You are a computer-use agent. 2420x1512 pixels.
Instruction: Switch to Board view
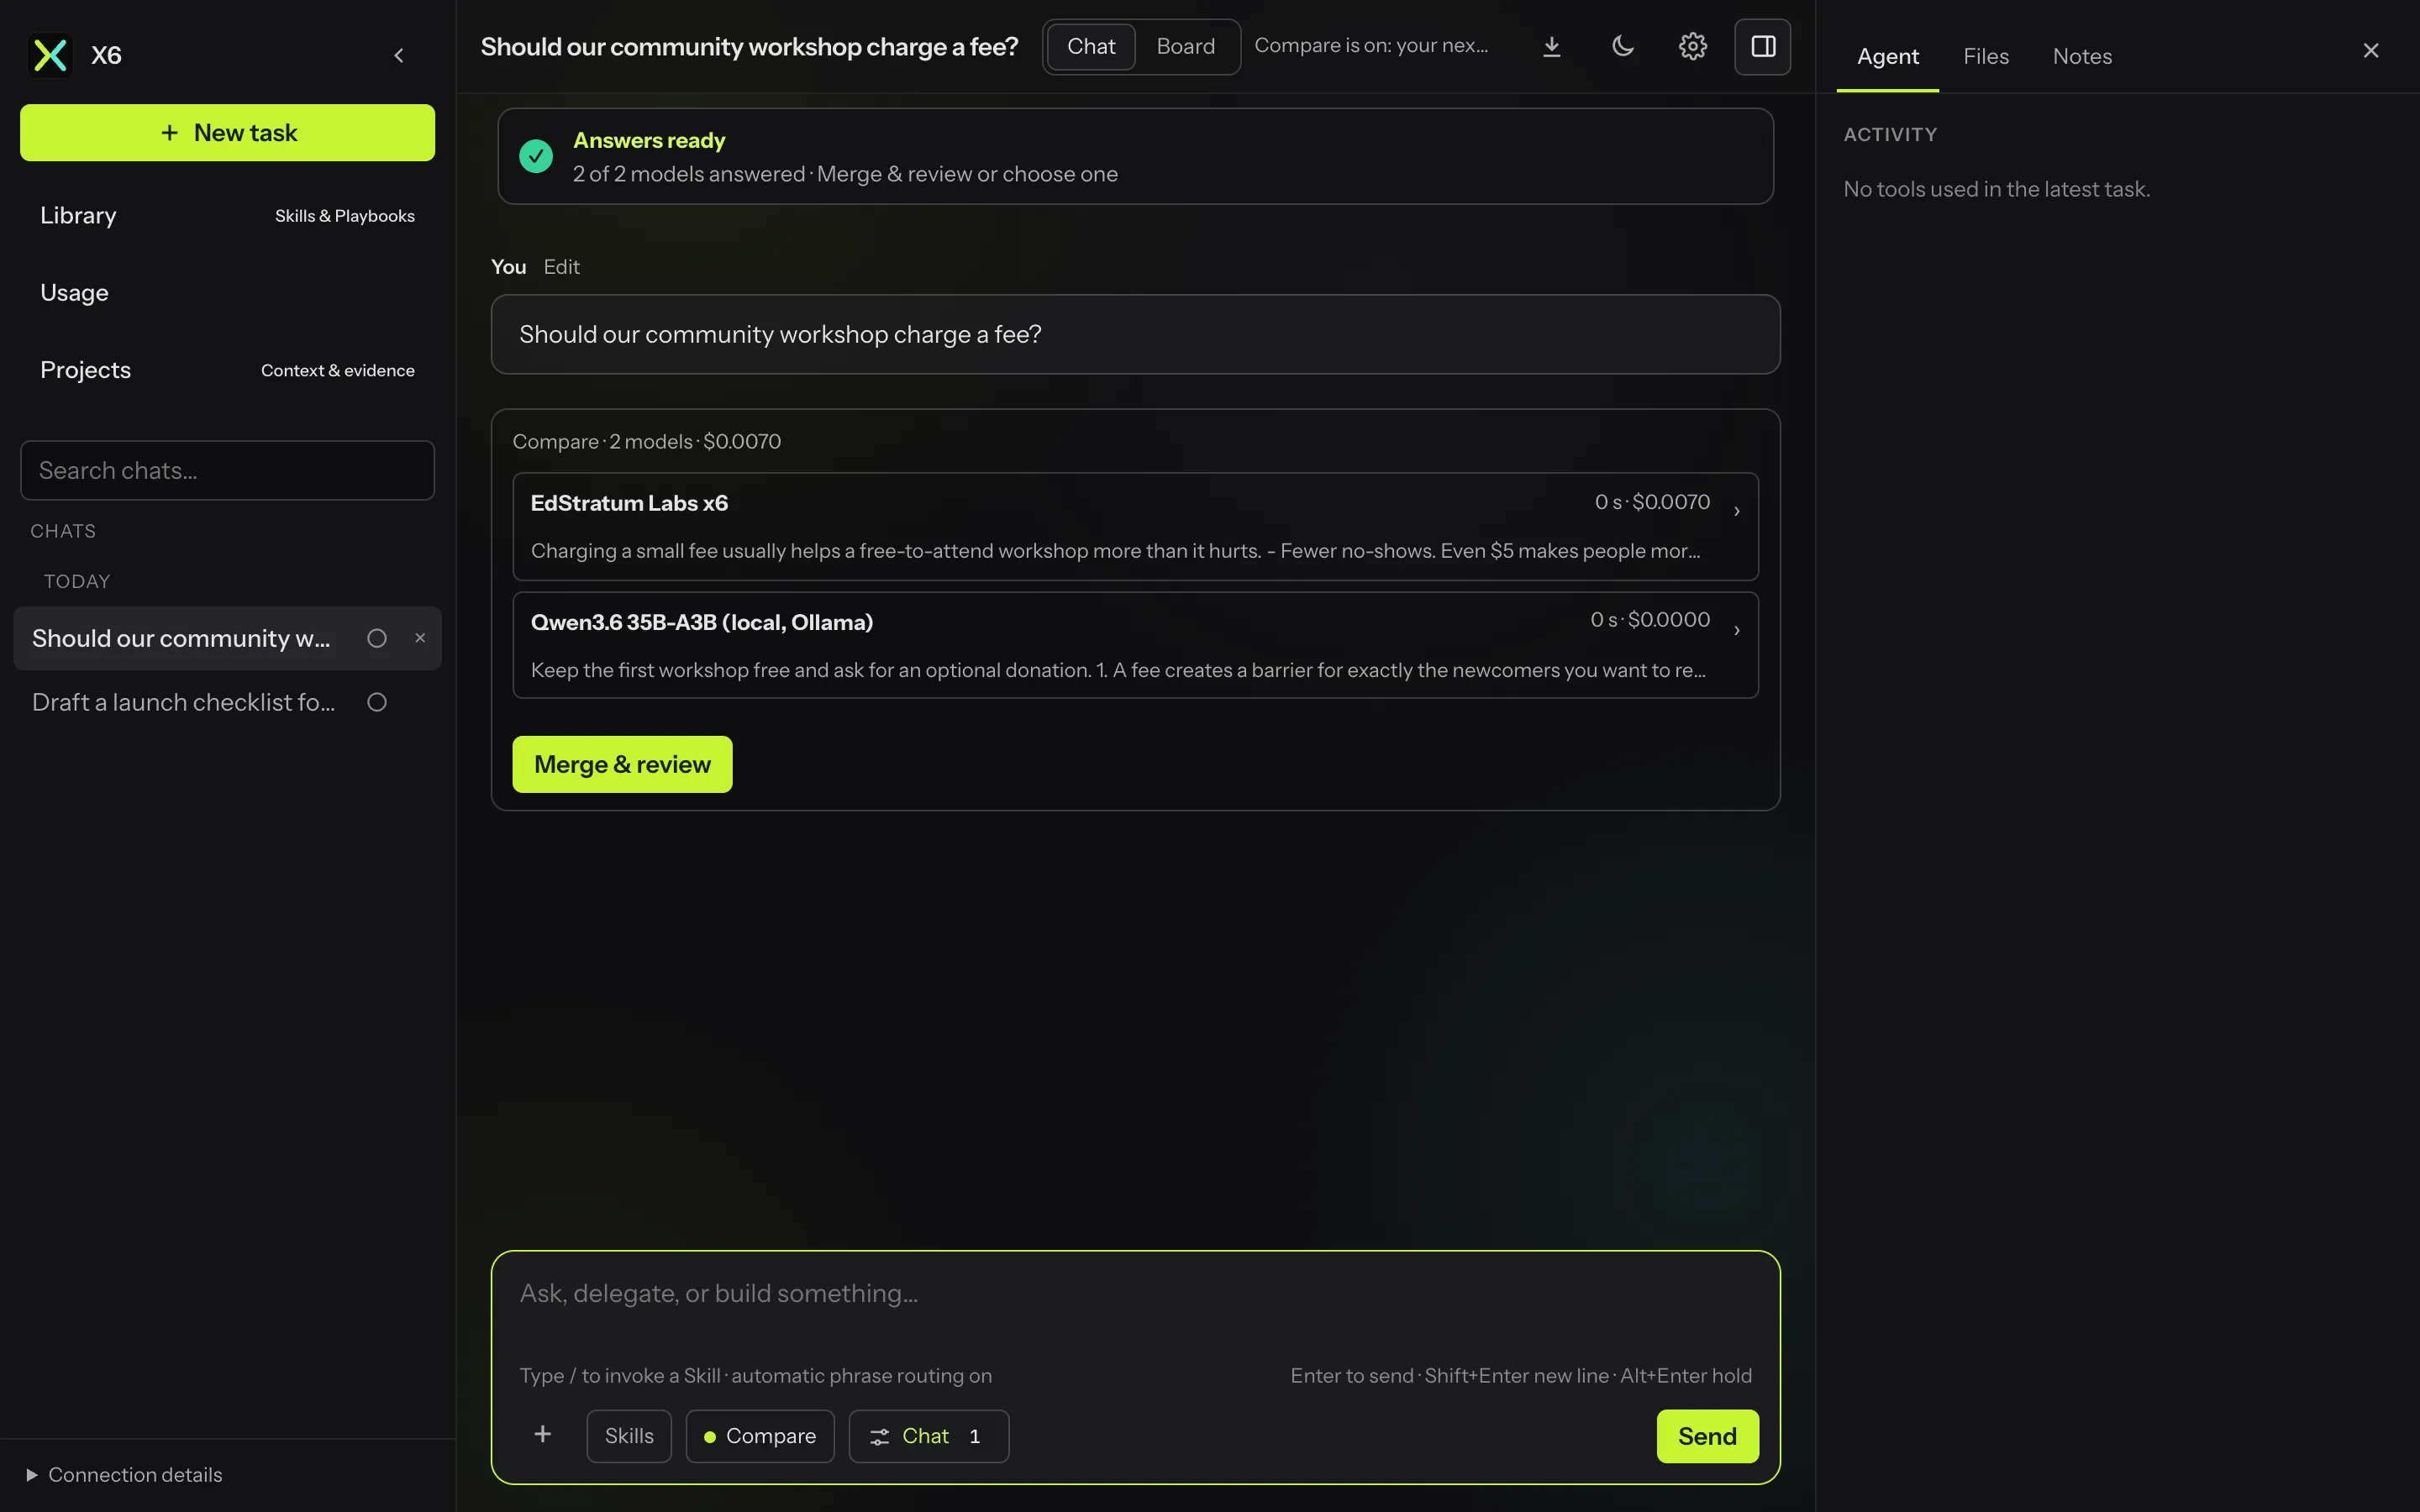(x=1185, y=47)
